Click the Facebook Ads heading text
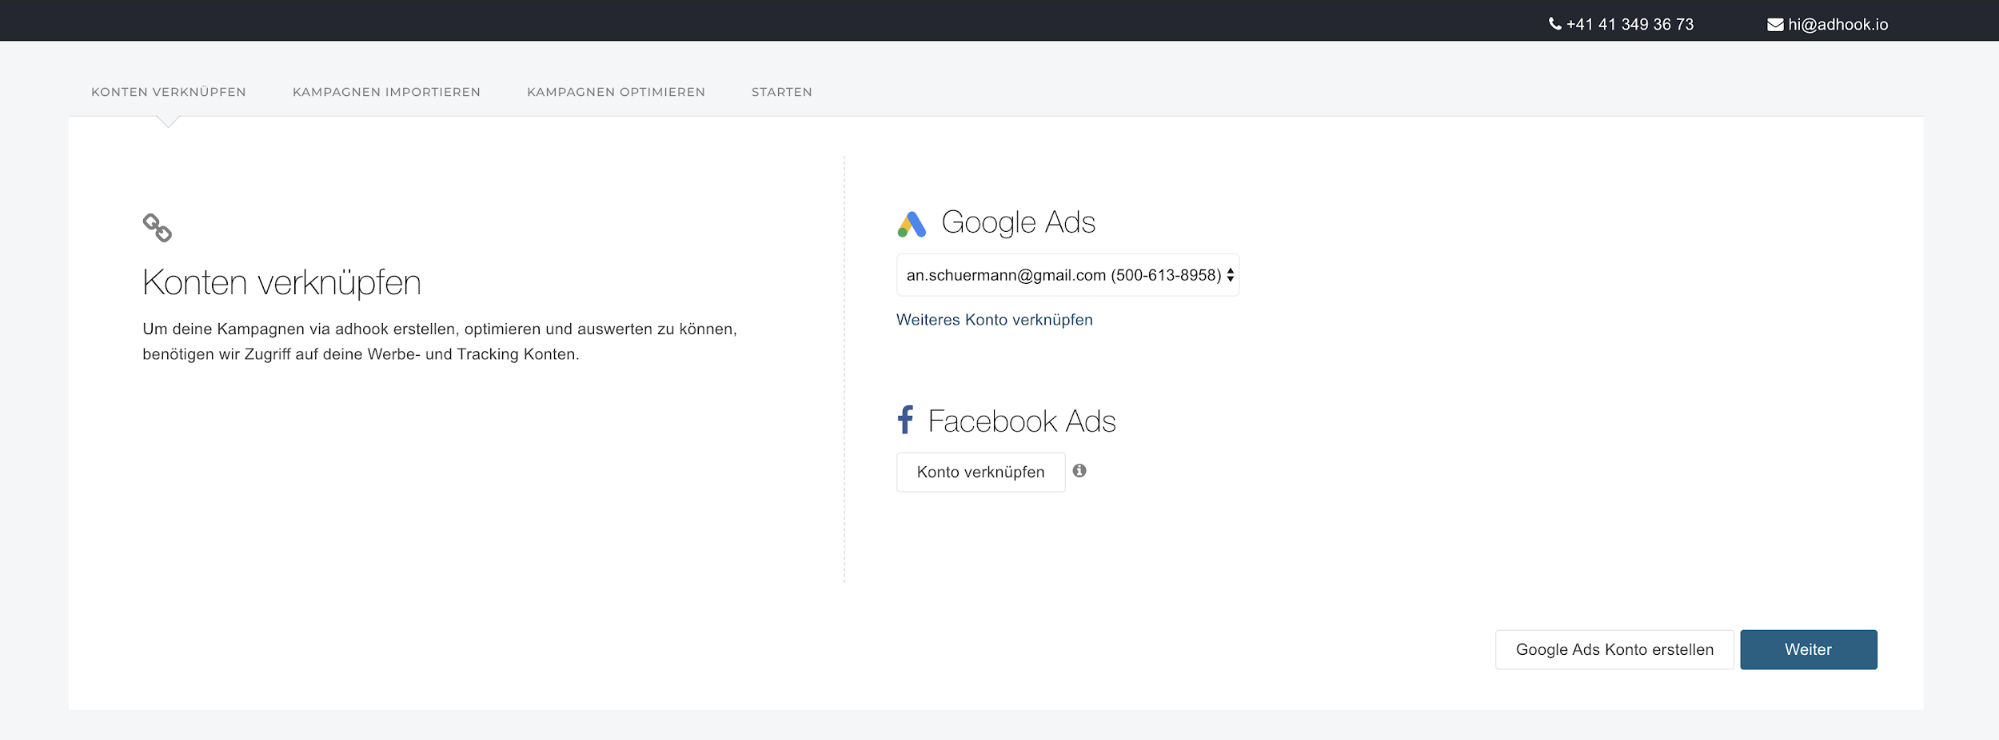This screenshot has height=740, width=1999. point(1022,421)
